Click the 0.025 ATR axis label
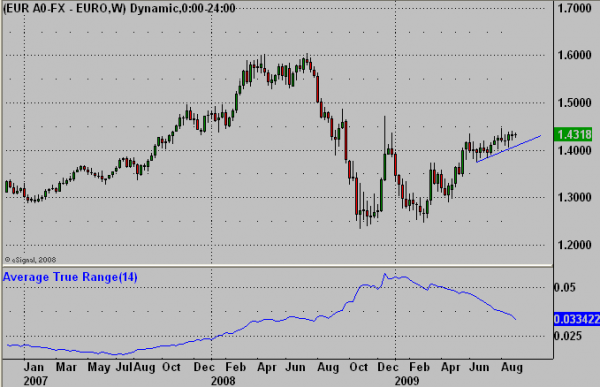600x387 pixels. [568, 336]
